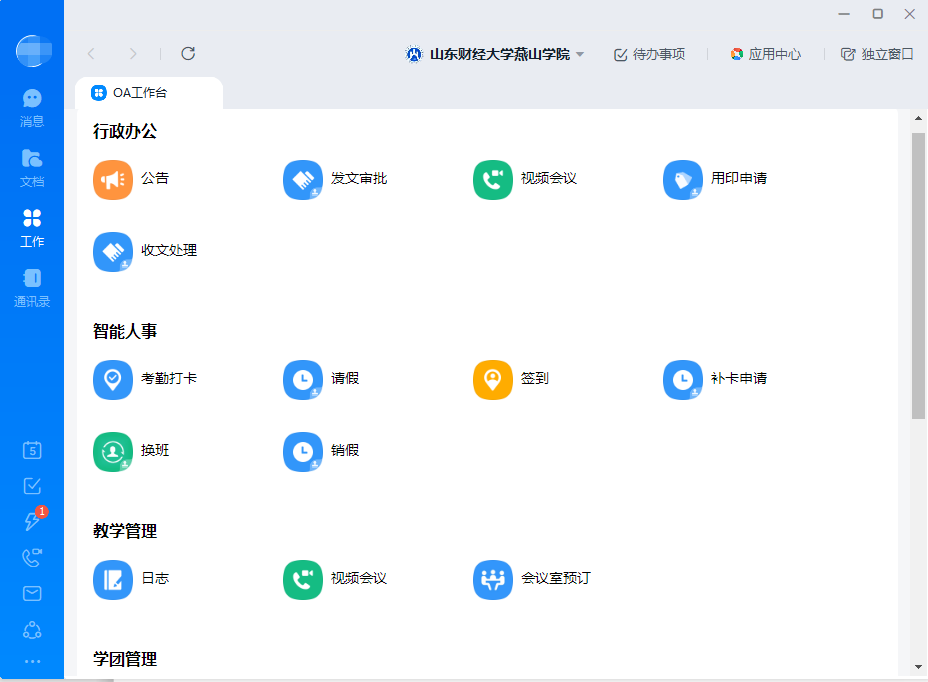Open 待办事项 to-do items
This screenshot has width=928, height=682.
click(649, 54)
